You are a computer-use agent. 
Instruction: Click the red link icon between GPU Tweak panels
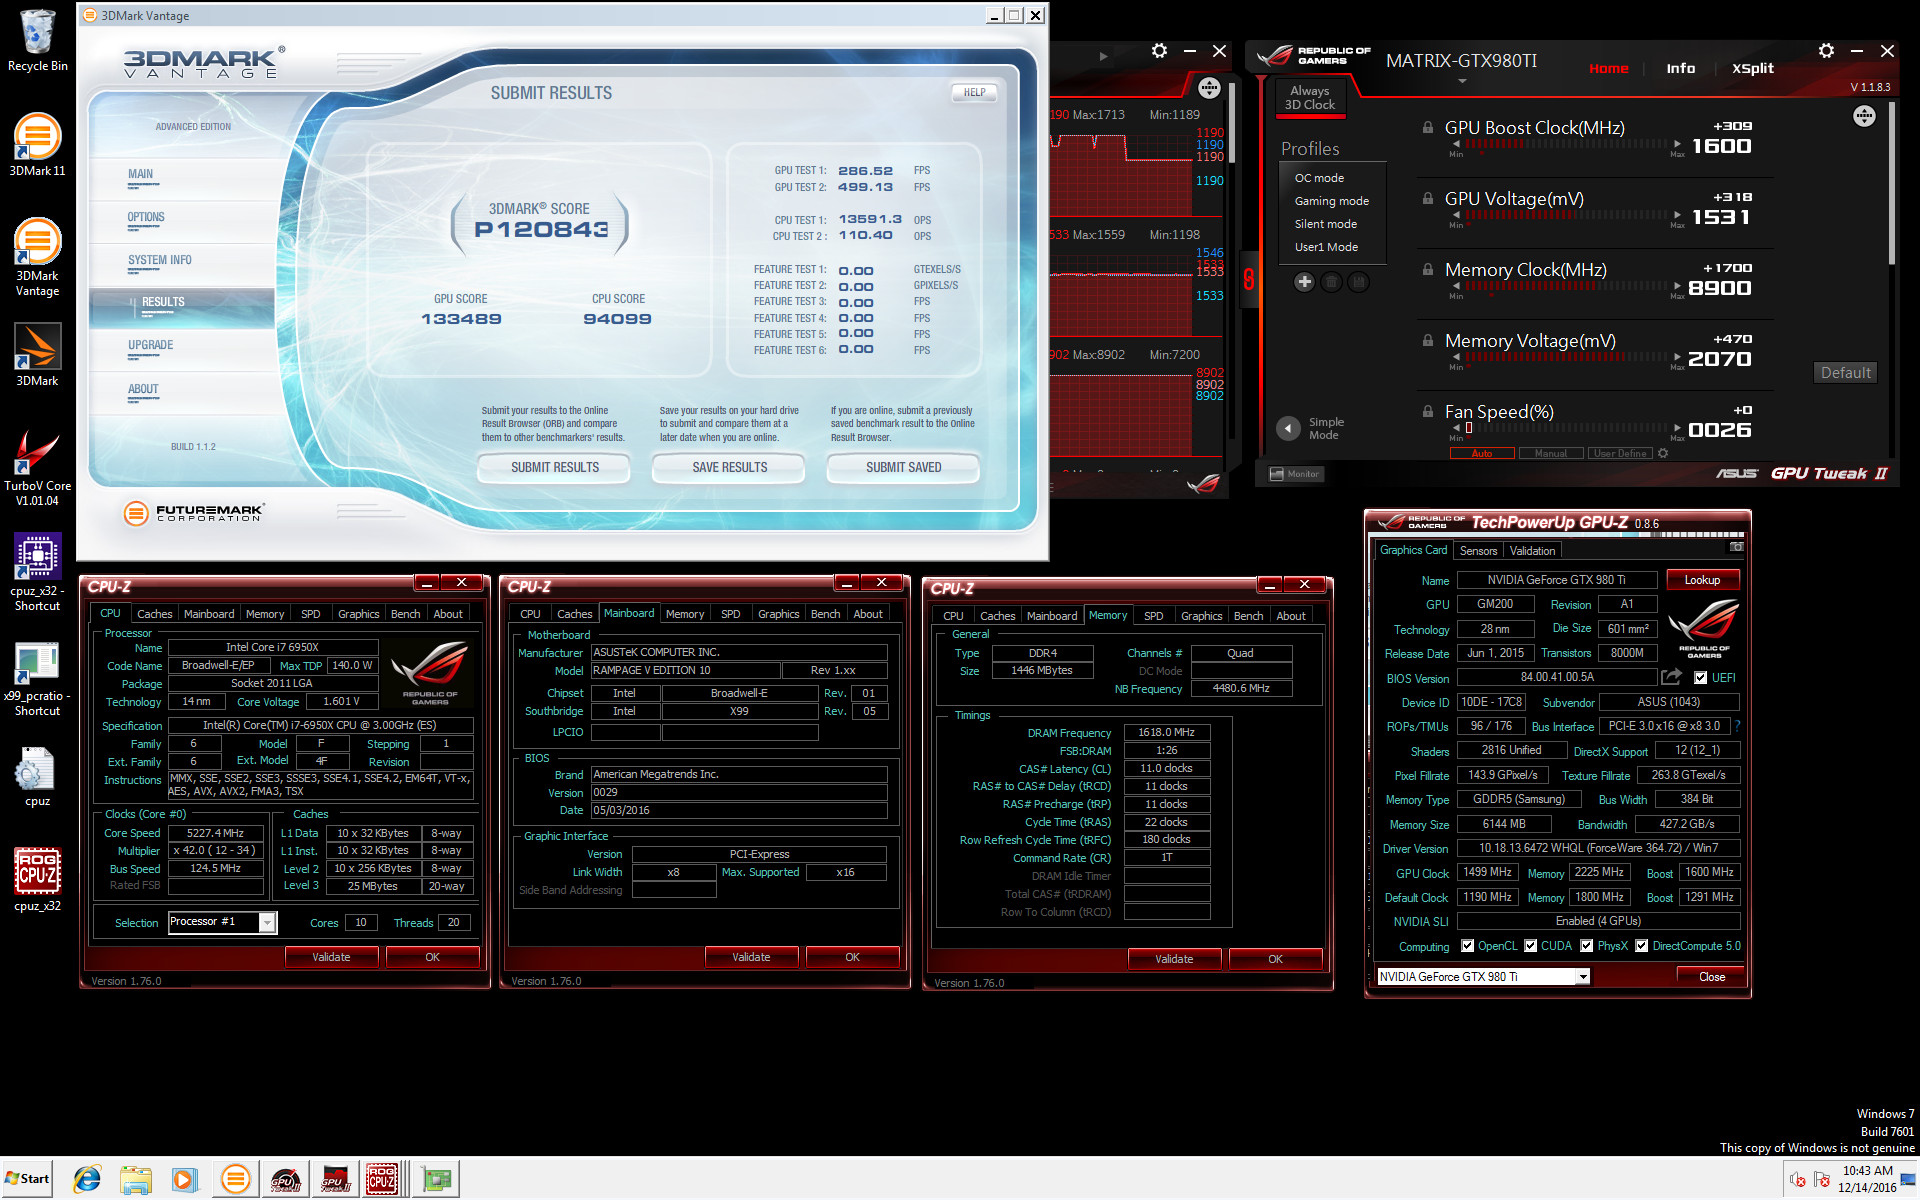[1248, 279]
